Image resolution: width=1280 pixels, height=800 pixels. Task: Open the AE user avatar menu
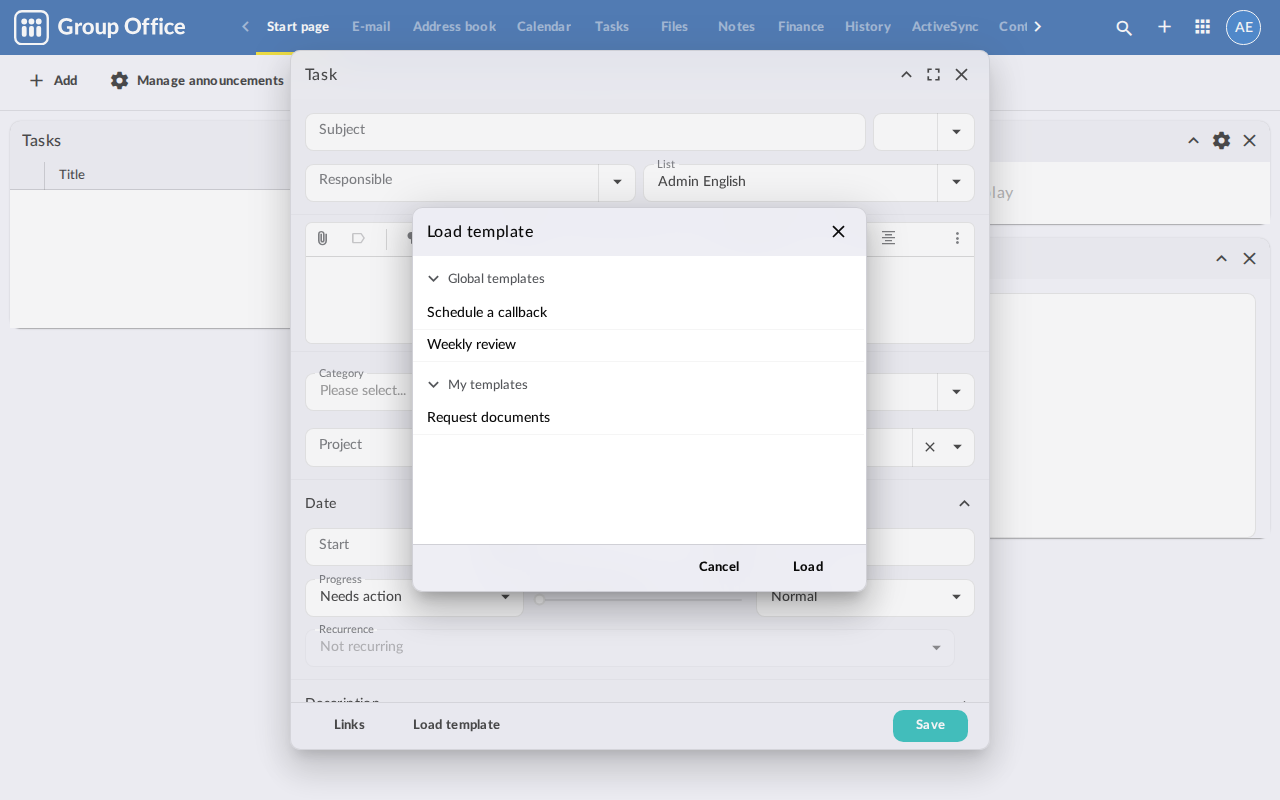coord(1243,27)
